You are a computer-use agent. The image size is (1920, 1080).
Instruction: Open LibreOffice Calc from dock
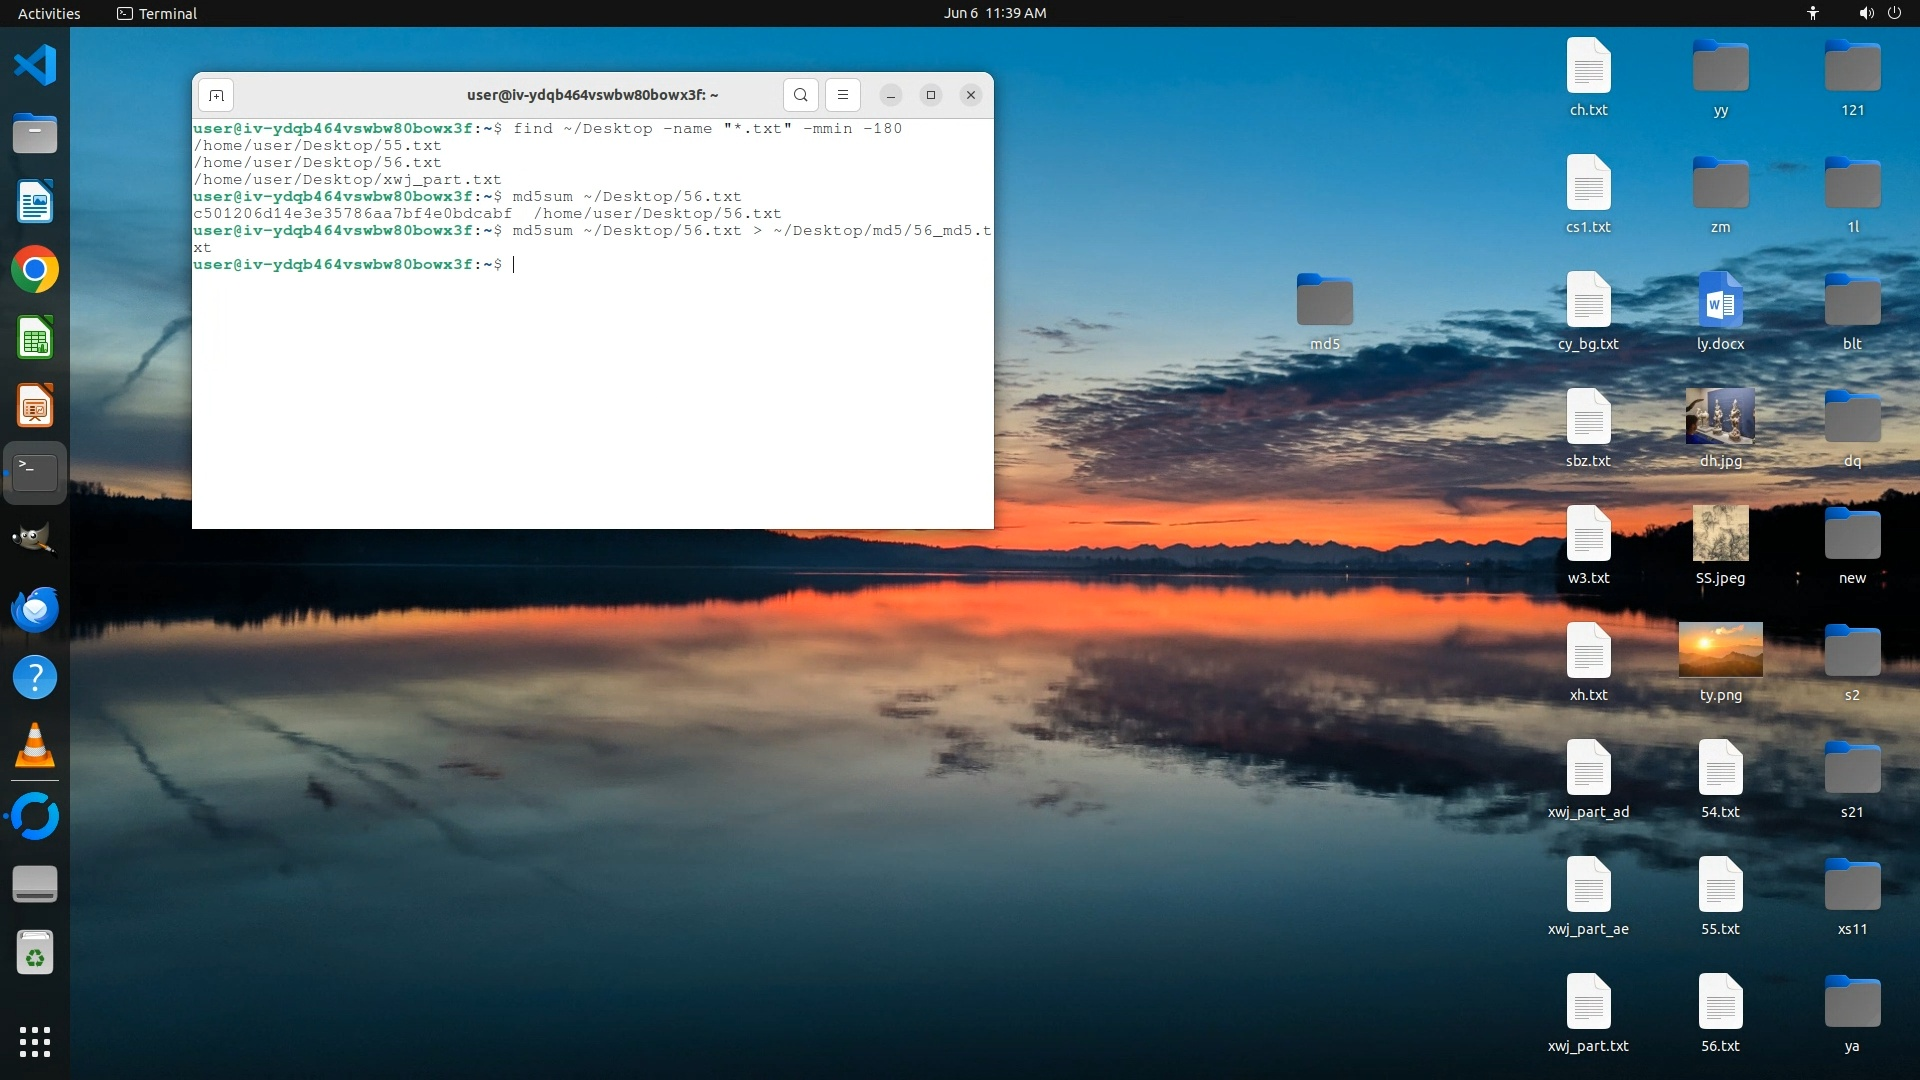pos(35,338)
